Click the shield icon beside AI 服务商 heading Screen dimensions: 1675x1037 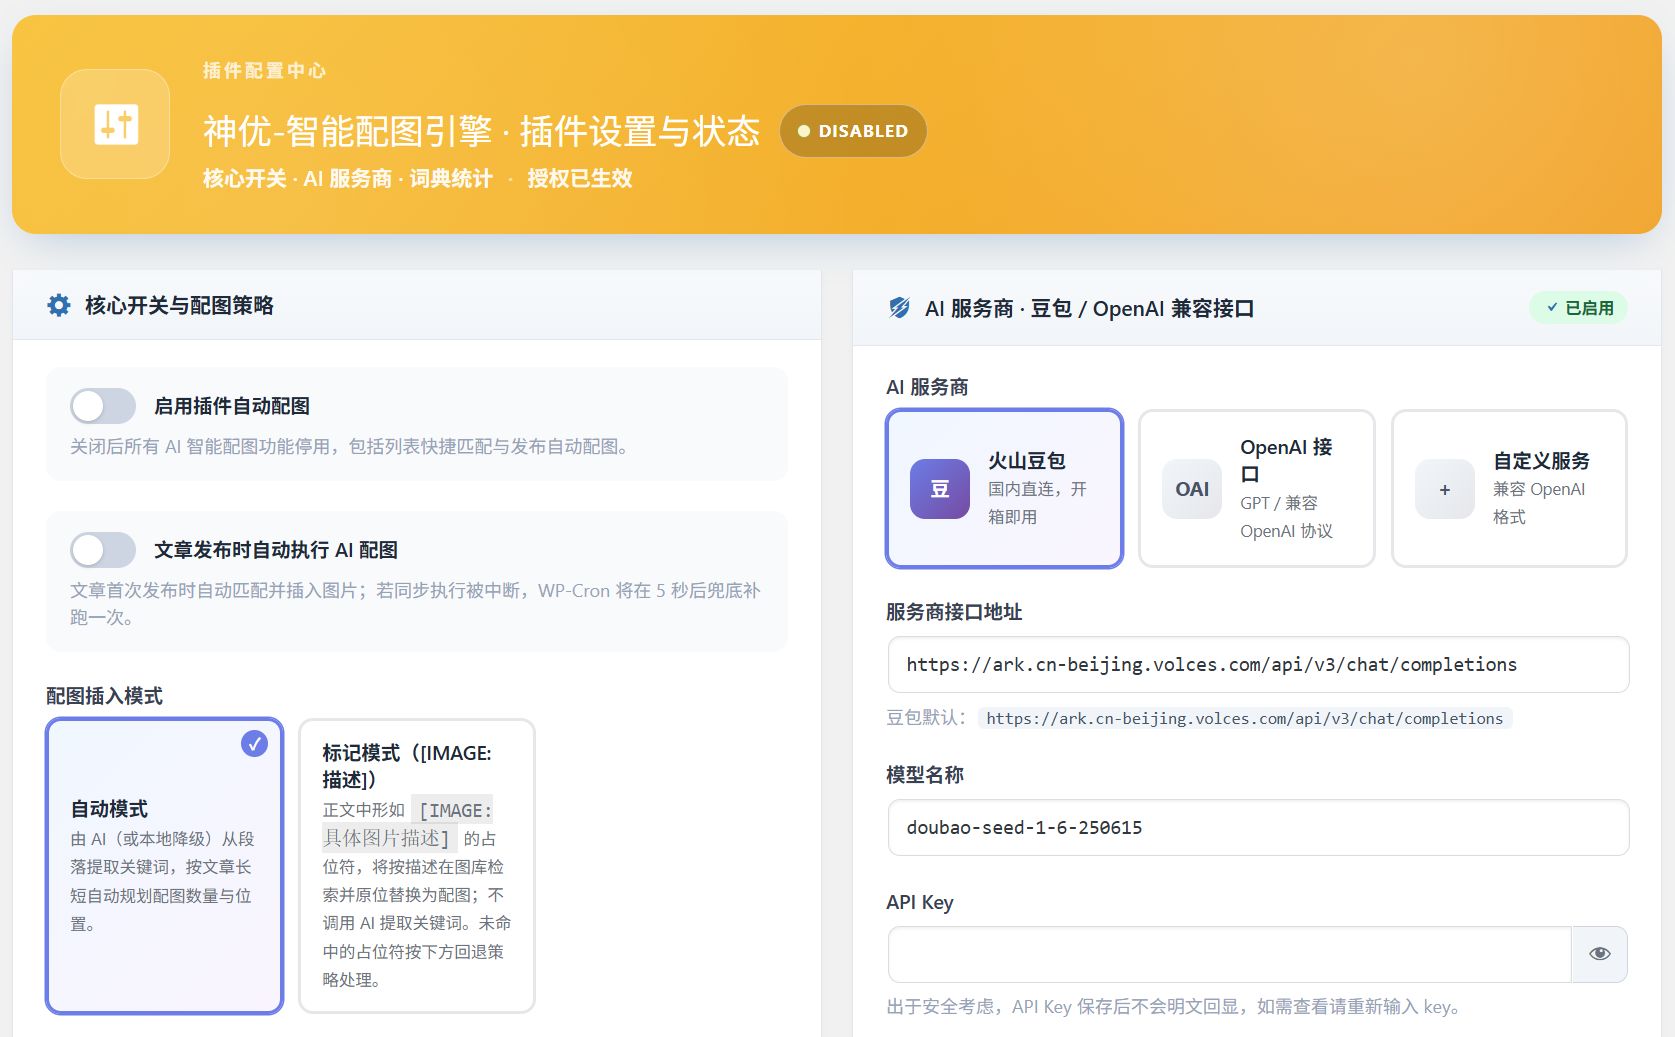pyautogui.click(x=899, y=308)
